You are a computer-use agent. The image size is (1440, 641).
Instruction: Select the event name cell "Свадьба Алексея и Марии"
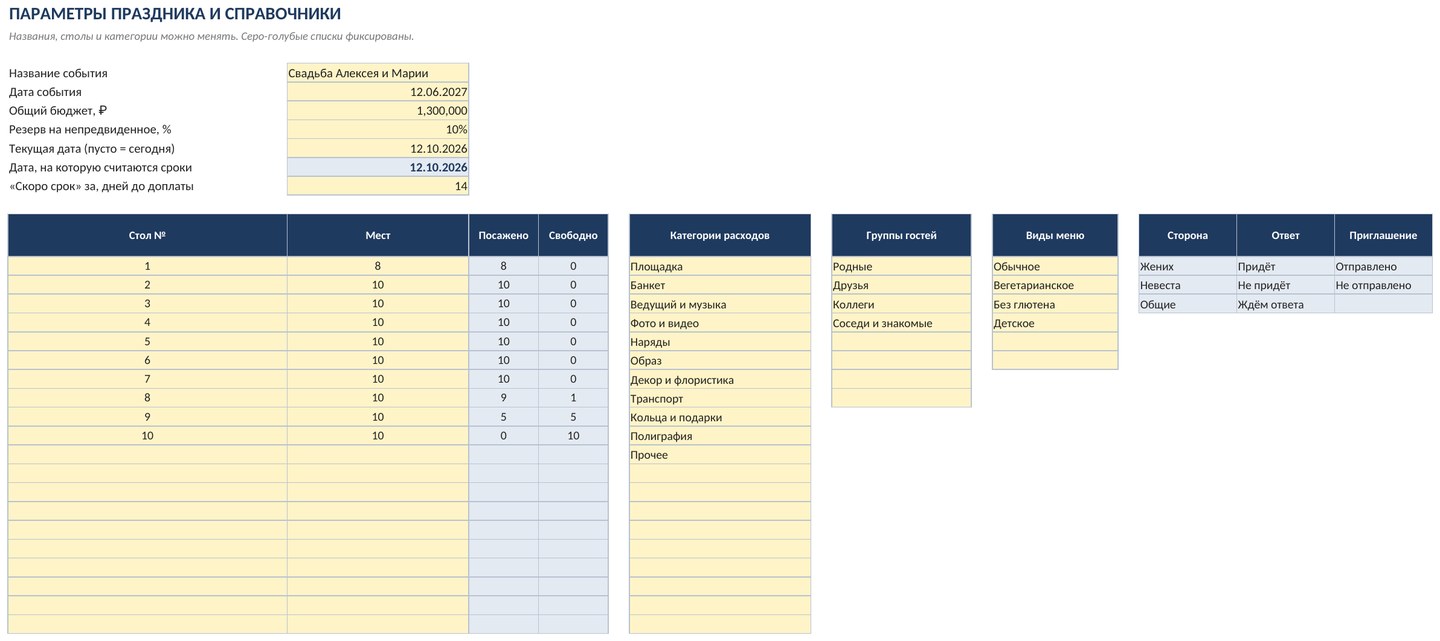pos(378,73)
